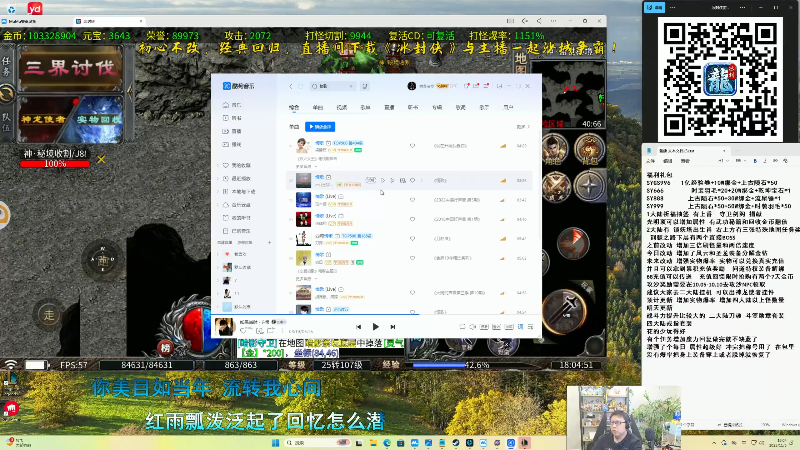The height and width of the screenshot is (450, 800).
Task: Play the current song in music player
Action: coord(376,327)
